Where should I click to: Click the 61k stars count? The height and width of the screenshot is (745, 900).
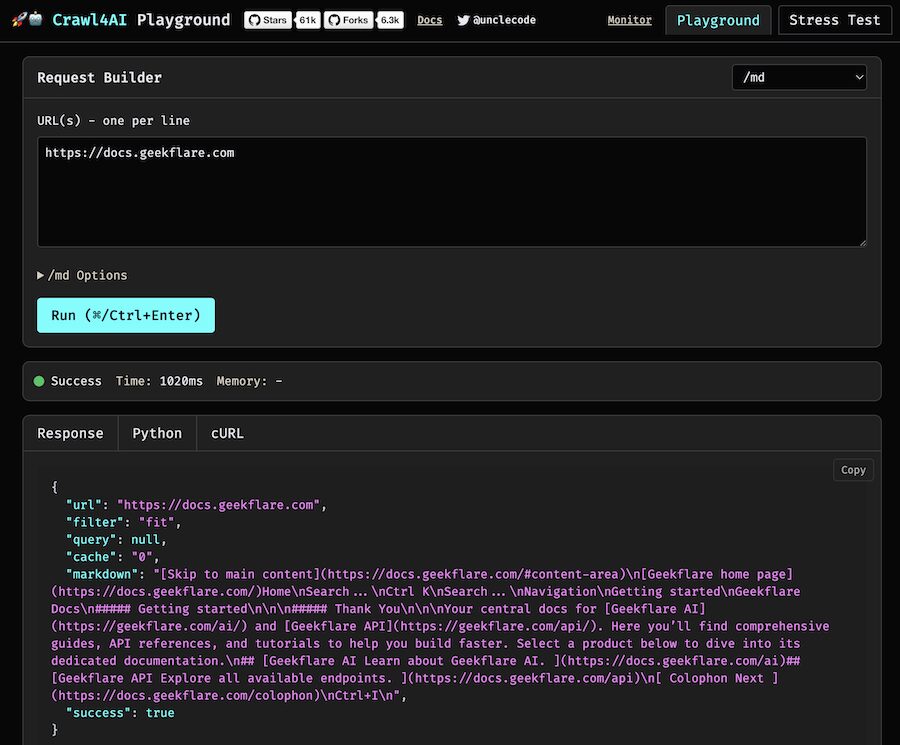[308, 20]
